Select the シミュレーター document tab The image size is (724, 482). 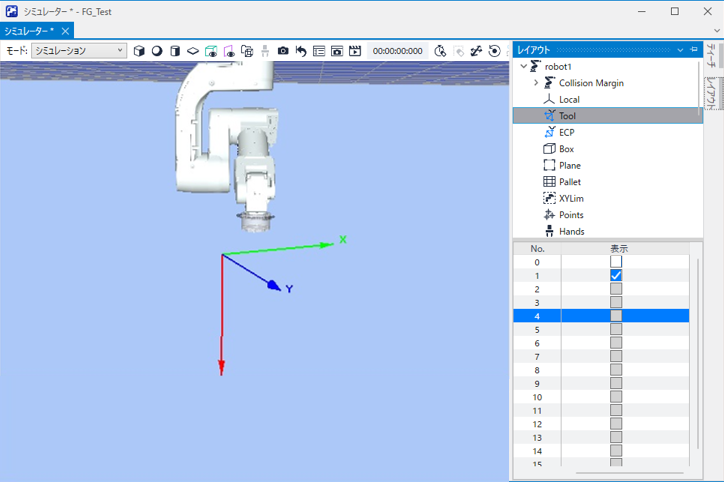[28, 31]
